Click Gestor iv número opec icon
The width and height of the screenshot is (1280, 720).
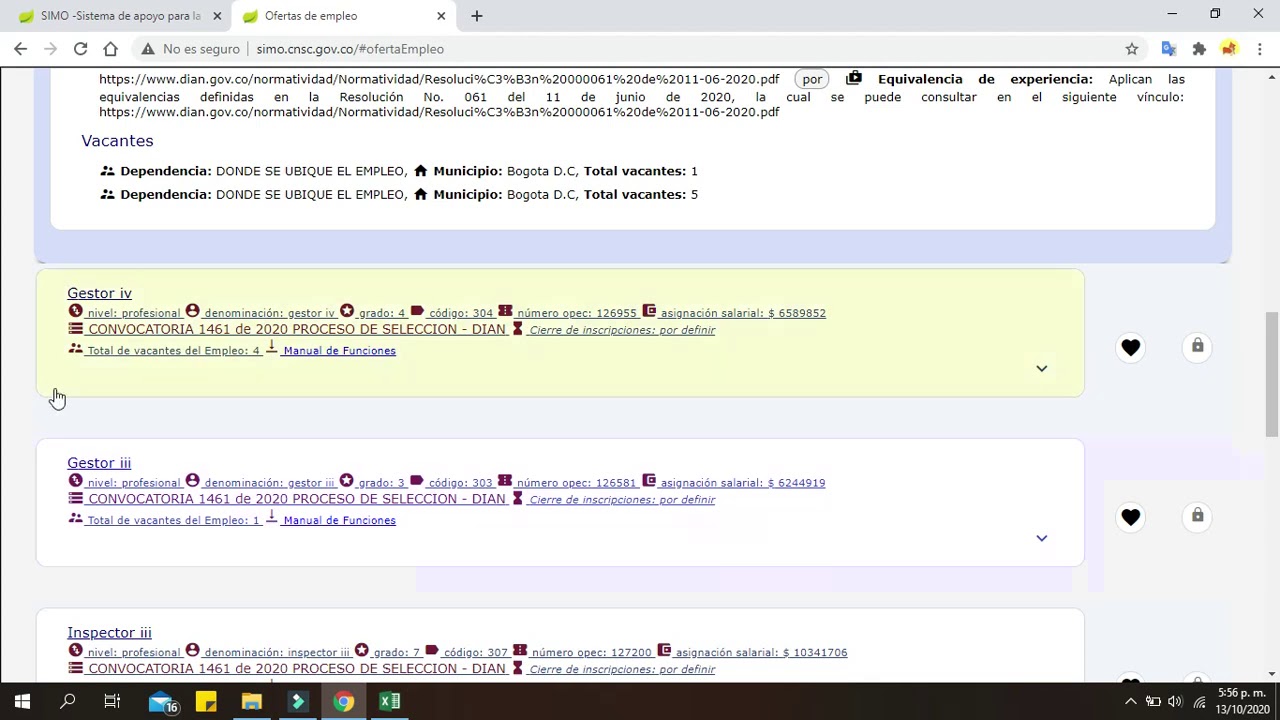point(505,311)
